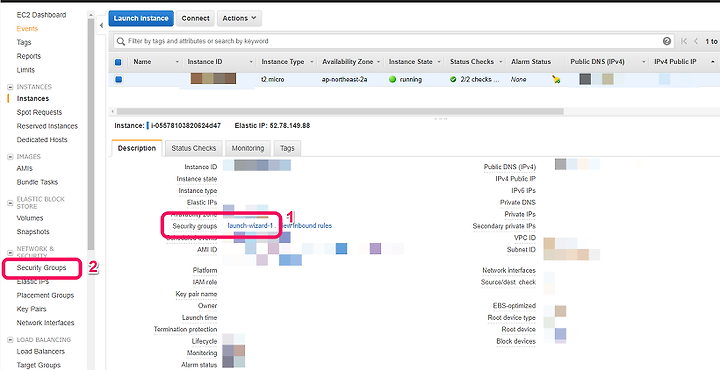Switch to the Monitoring tab

click(x=248, y=148)
